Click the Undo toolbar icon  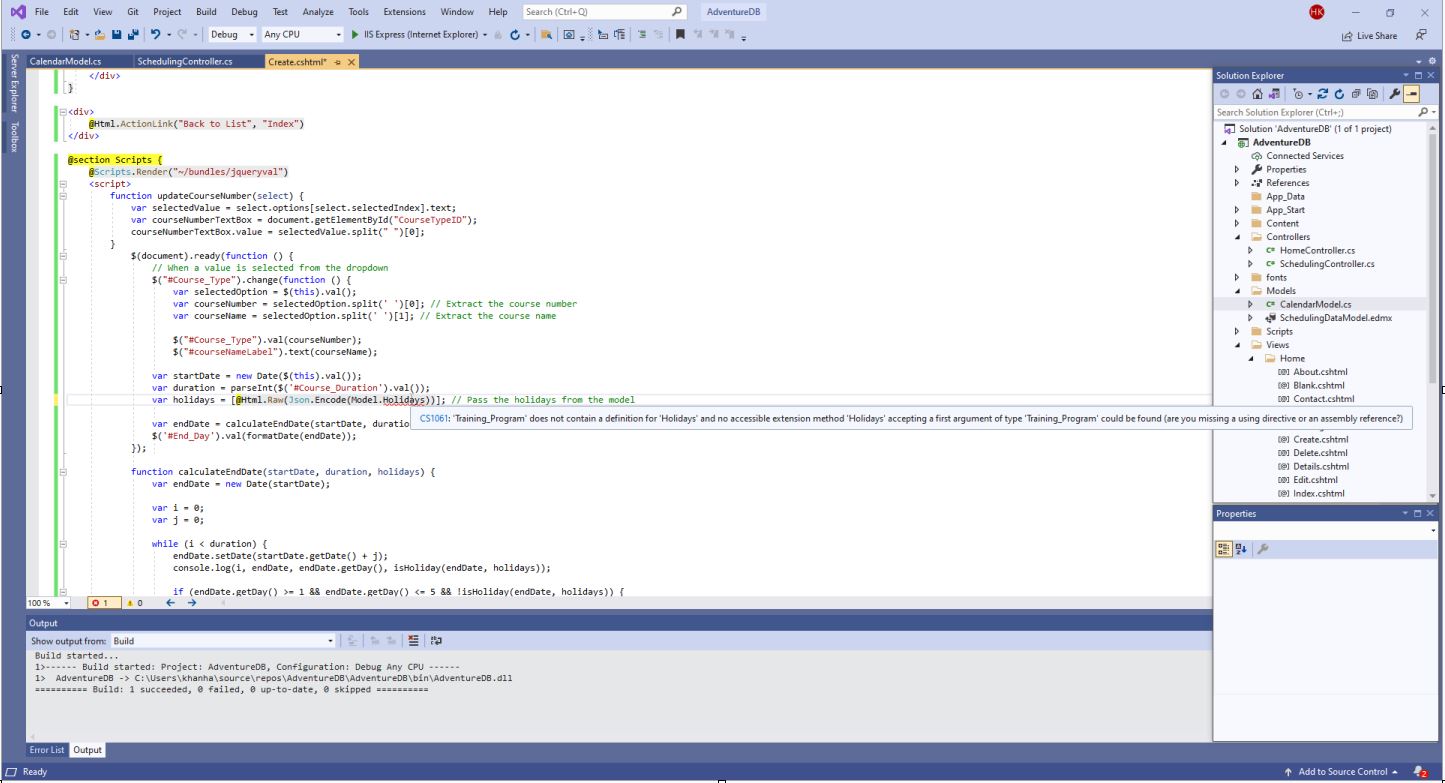point(155,35)
